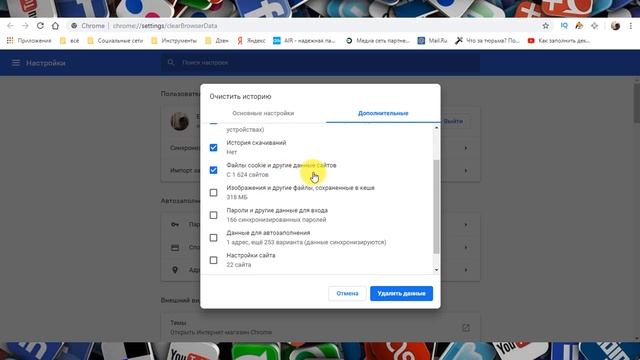Click dialog scrollbar down arrow

[436, 270]
